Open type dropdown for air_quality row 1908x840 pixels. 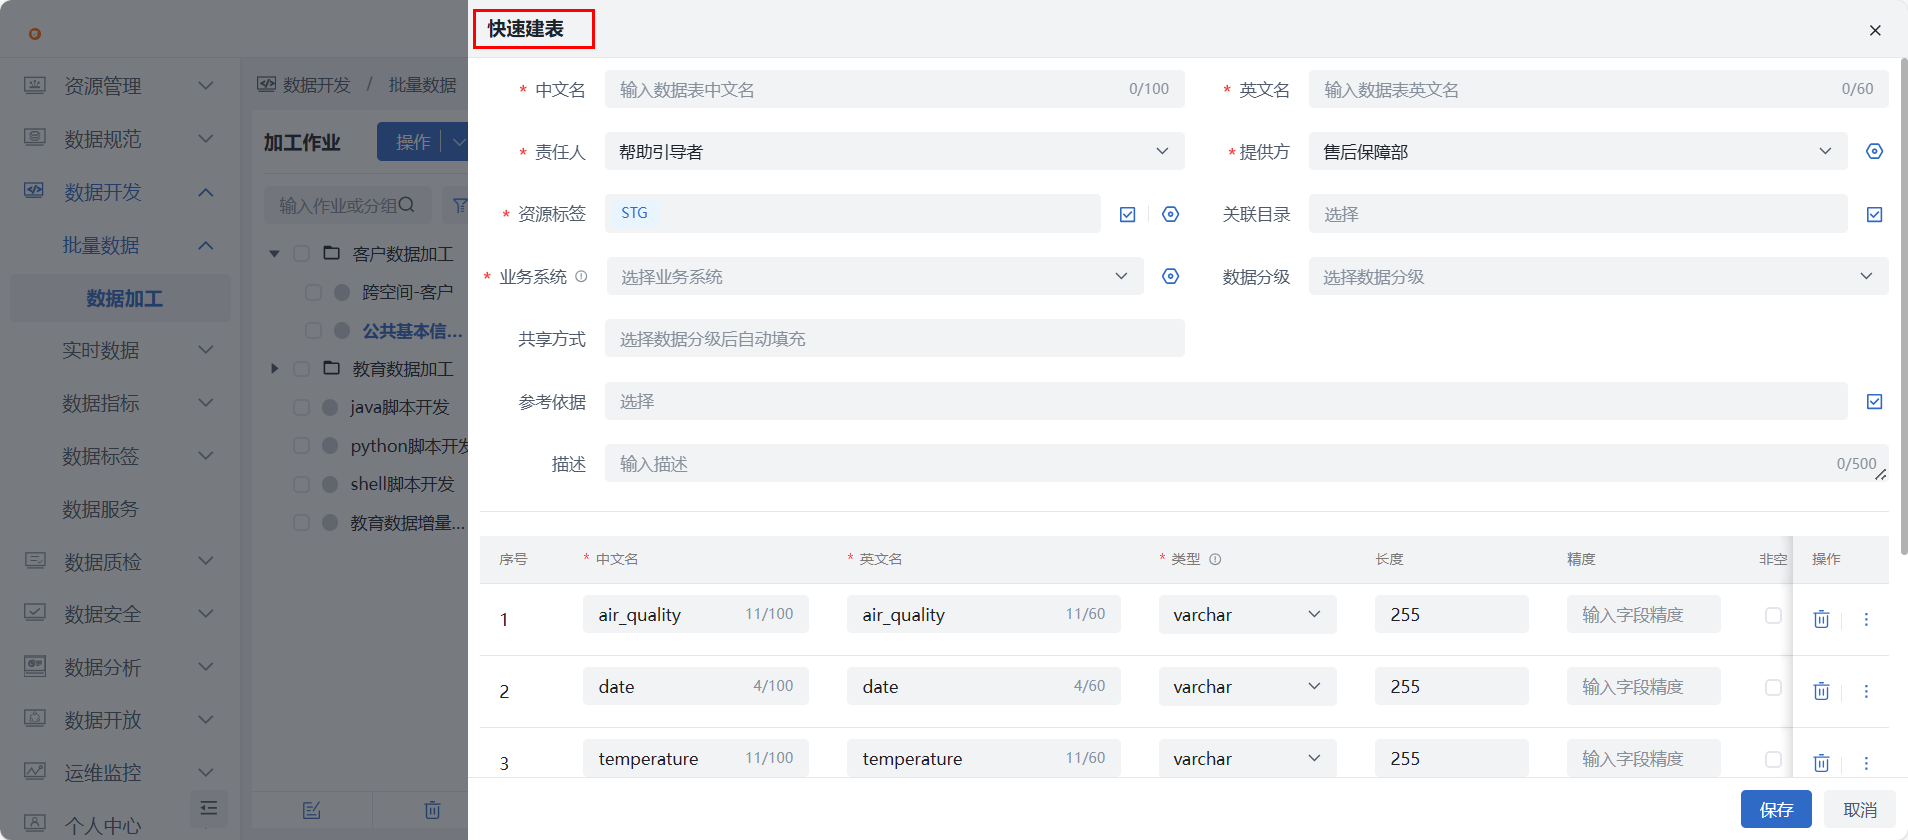pos(1247,614)
